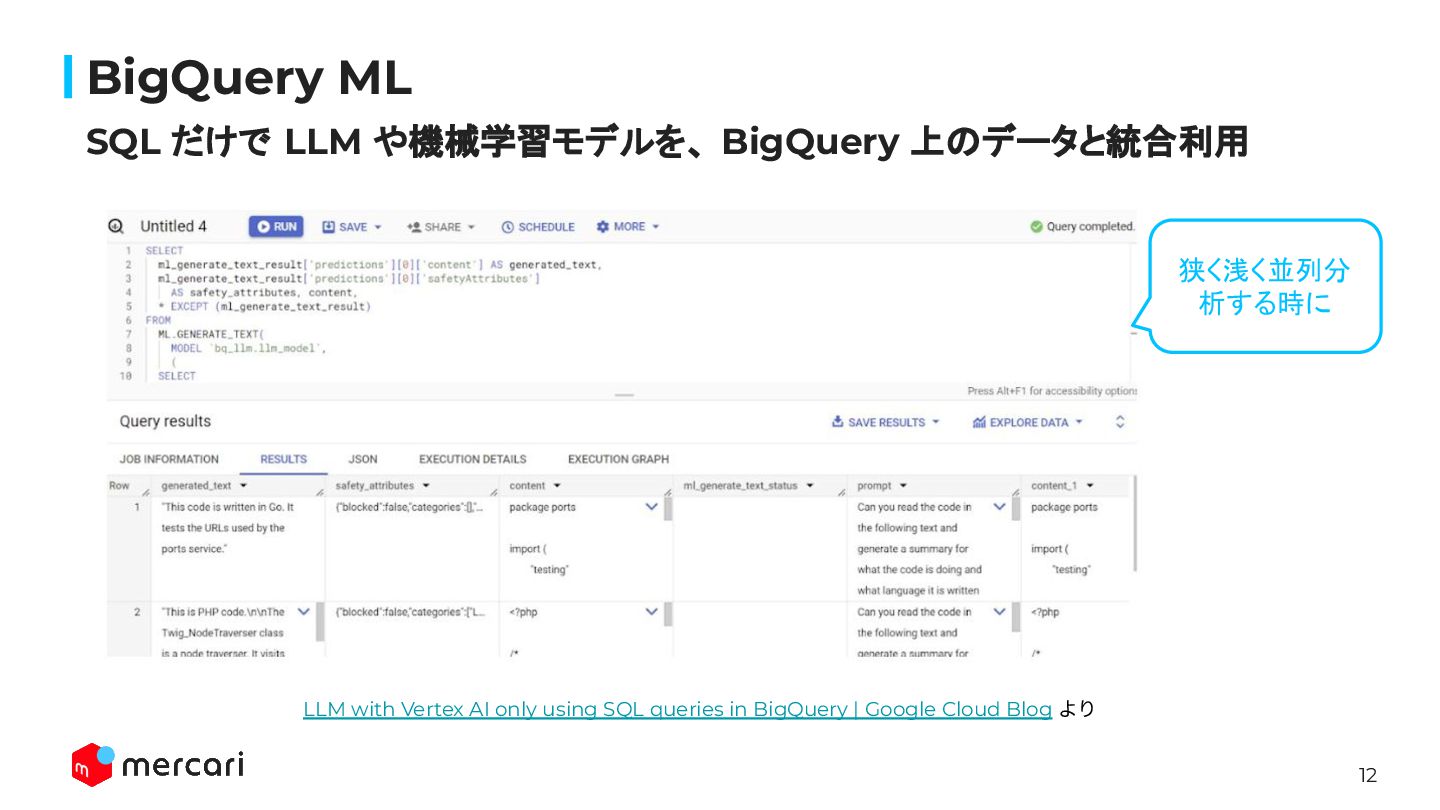Click slide page number 12
1440x810 pixels.
pyautogui.click(x=1367, y=775)
